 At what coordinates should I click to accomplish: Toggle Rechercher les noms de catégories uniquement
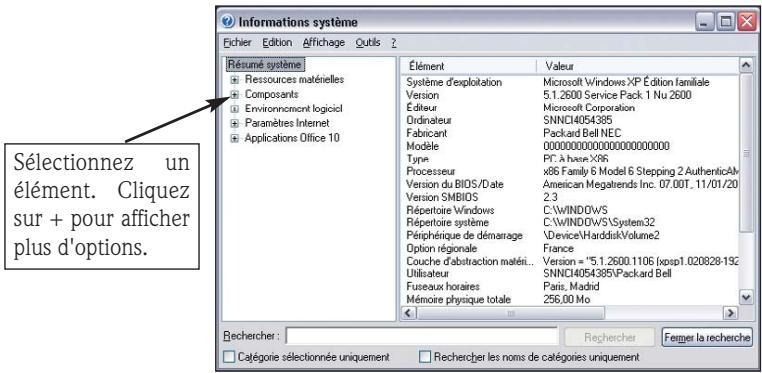click(x=425, y=357)
